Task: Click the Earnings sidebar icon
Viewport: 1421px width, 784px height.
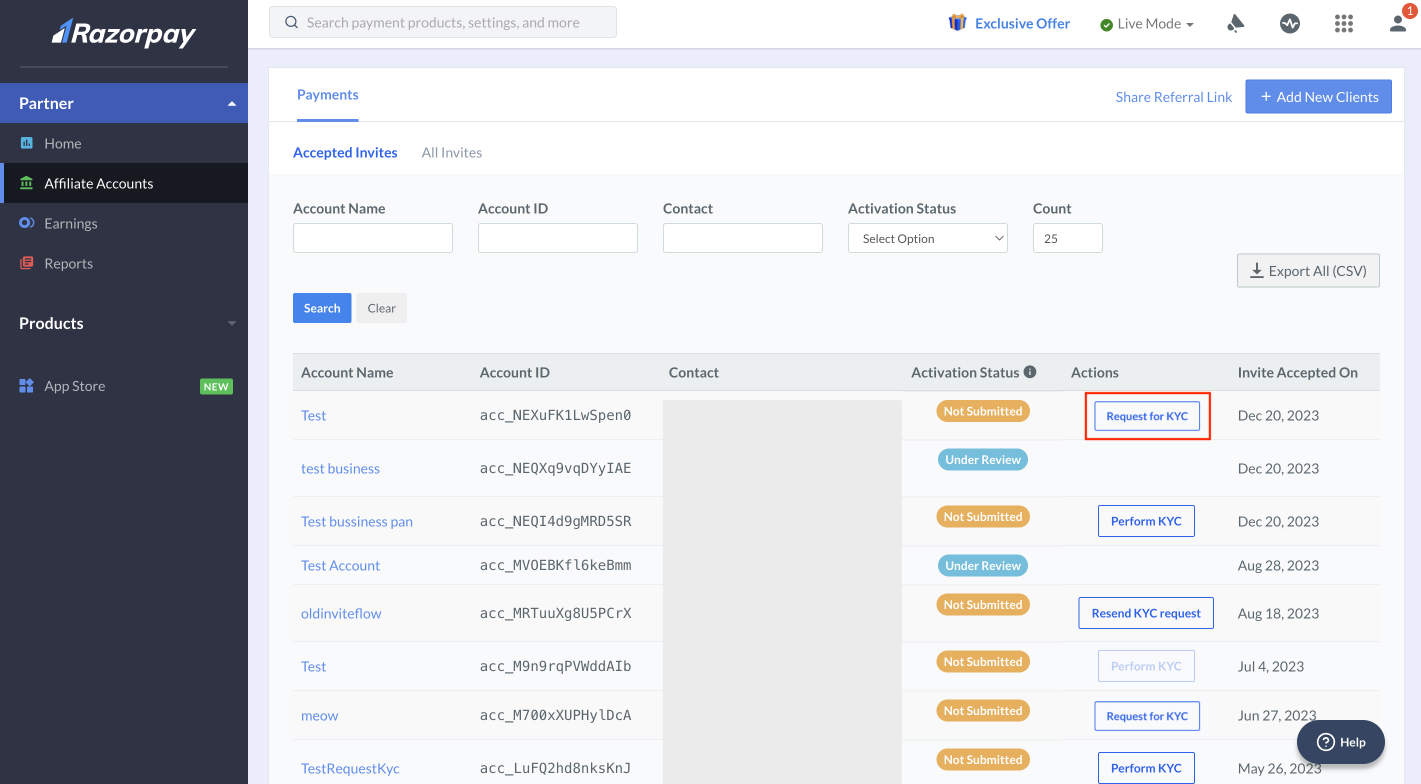Action: coord(27,223)
